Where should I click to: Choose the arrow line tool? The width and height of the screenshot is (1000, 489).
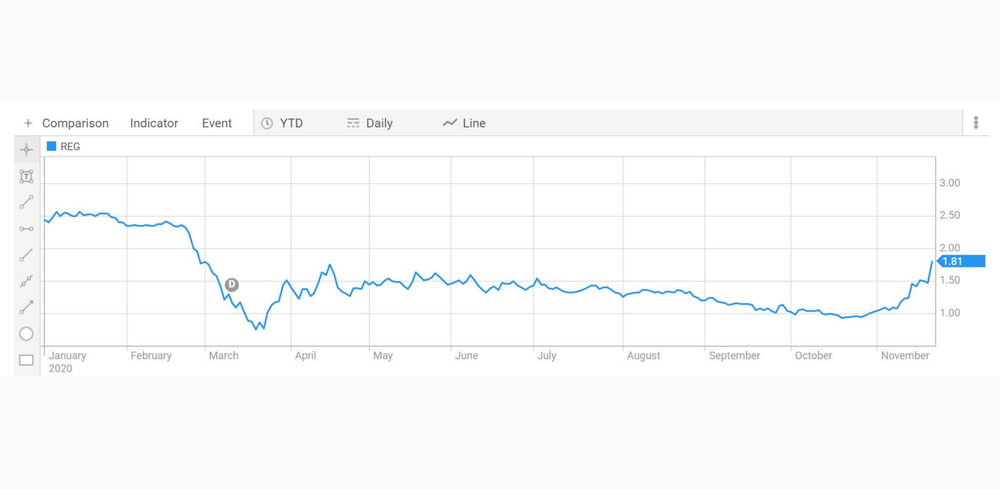26,307
